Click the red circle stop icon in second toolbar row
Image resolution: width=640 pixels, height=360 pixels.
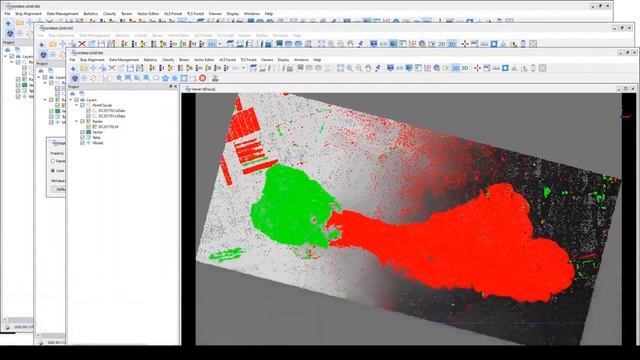[202, 78]
